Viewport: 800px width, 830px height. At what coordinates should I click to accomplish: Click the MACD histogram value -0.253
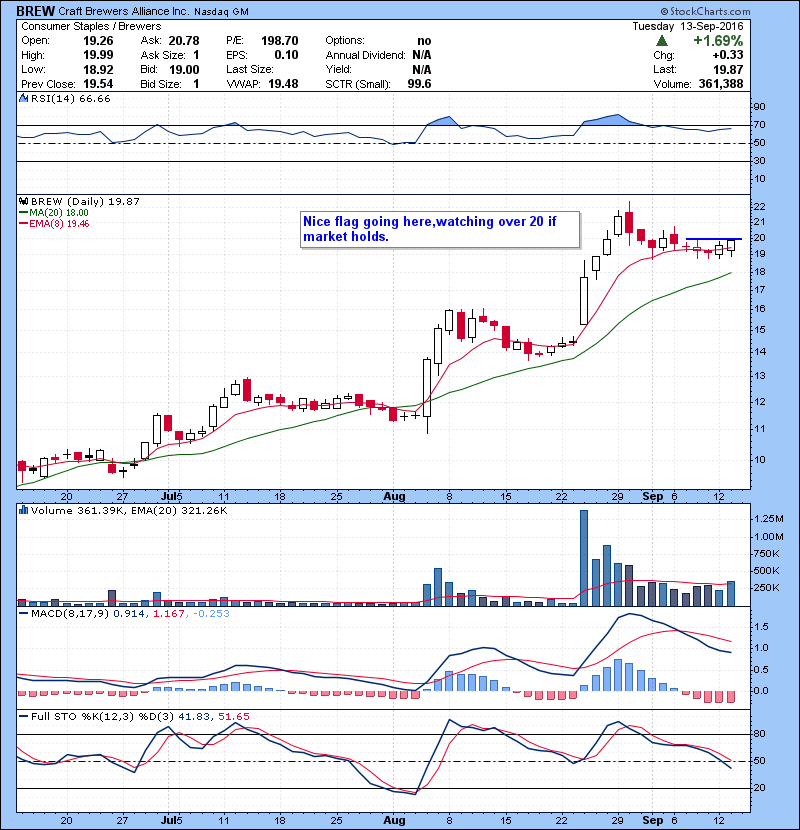(x=211, y=614)
